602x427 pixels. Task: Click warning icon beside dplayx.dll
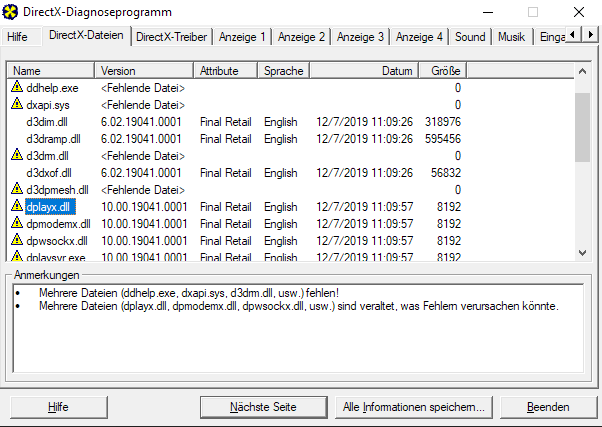click(17, 206)
